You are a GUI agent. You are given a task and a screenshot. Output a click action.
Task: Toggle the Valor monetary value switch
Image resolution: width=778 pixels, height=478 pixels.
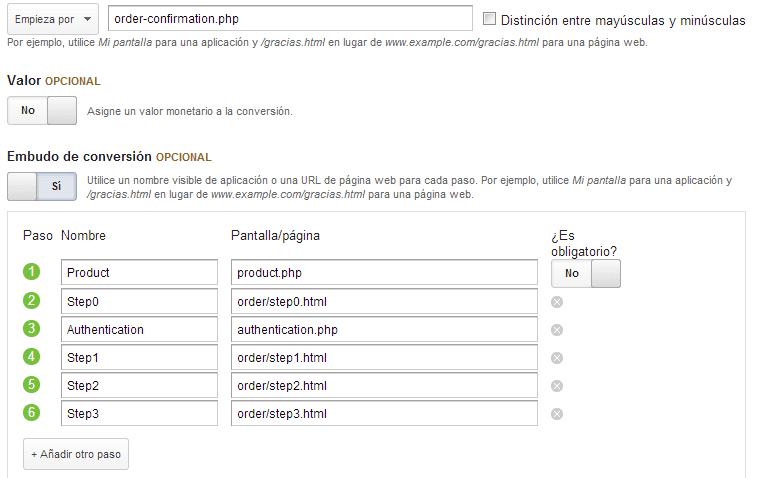coord(42,111)
